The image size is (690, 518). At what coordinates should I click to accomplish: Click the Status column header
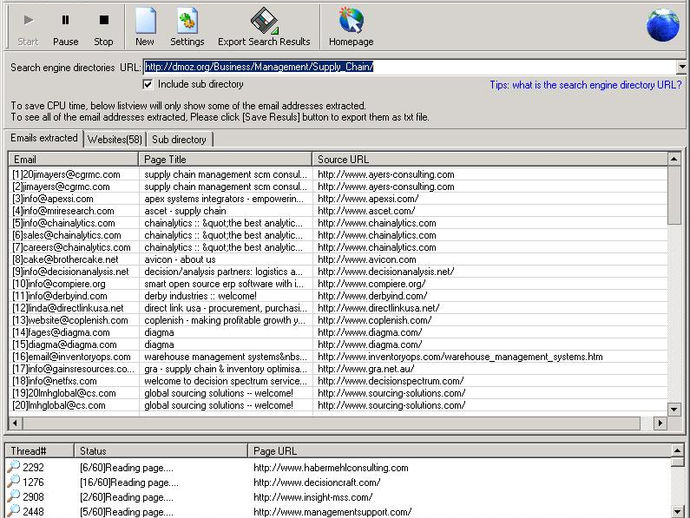[x=161, y=451]
